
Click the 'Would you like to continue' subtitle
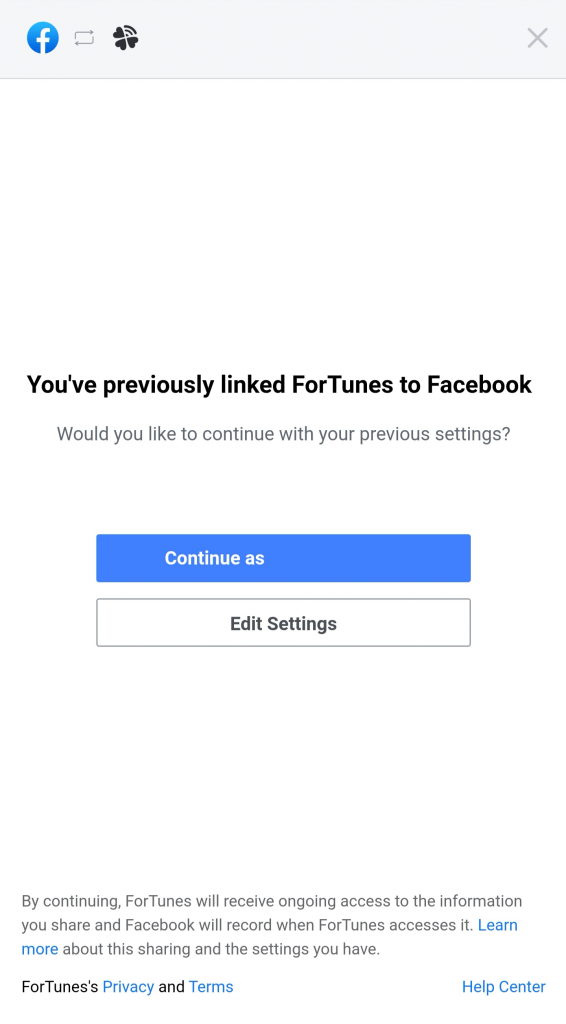283,434
